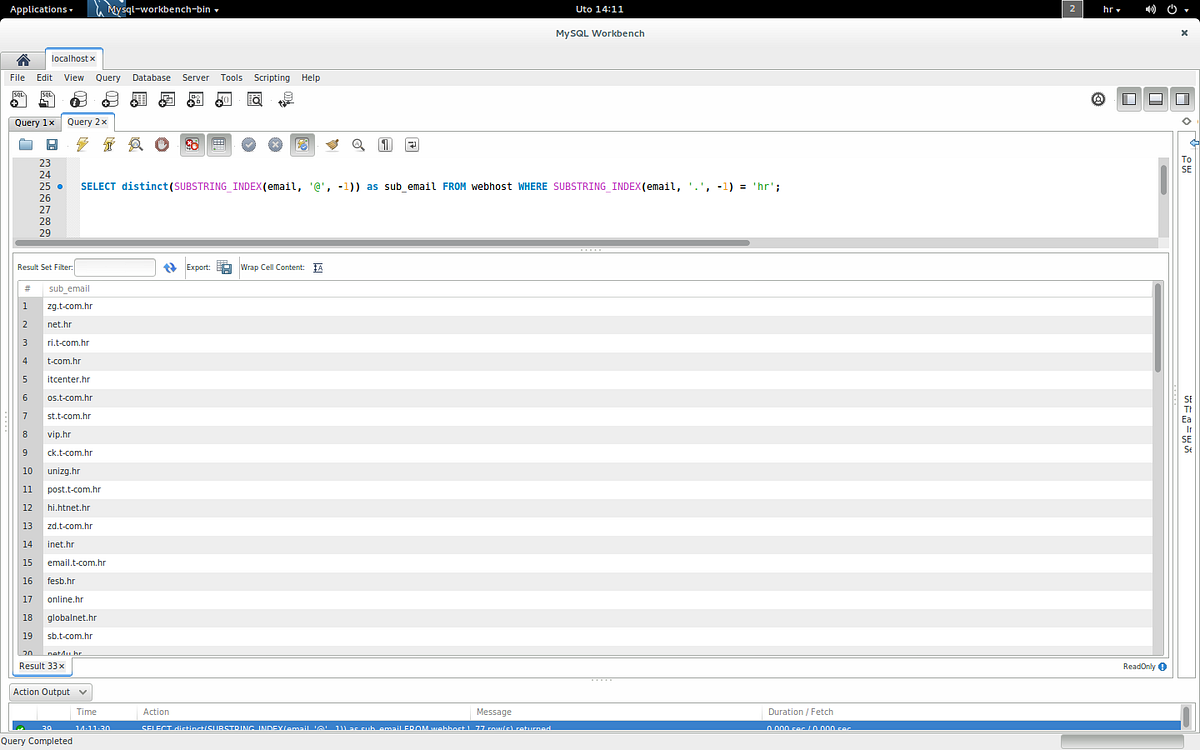
Task: Select the globalnet.hr result row
Action: pos(584,618)
